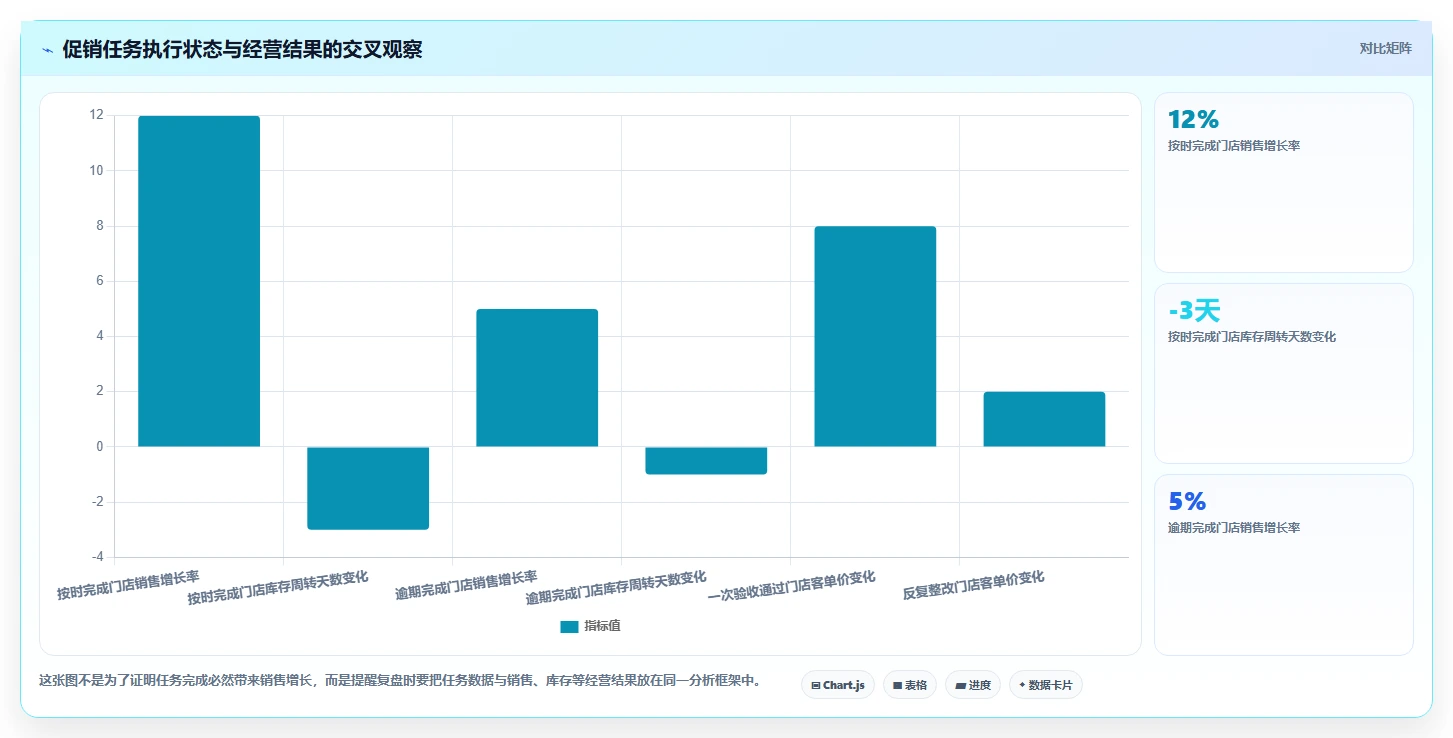The height and width of the screenshot is (738, 1453).
Task: Click the 指标值 legend label
Action: pyautogui.click(x=603, y=626)
